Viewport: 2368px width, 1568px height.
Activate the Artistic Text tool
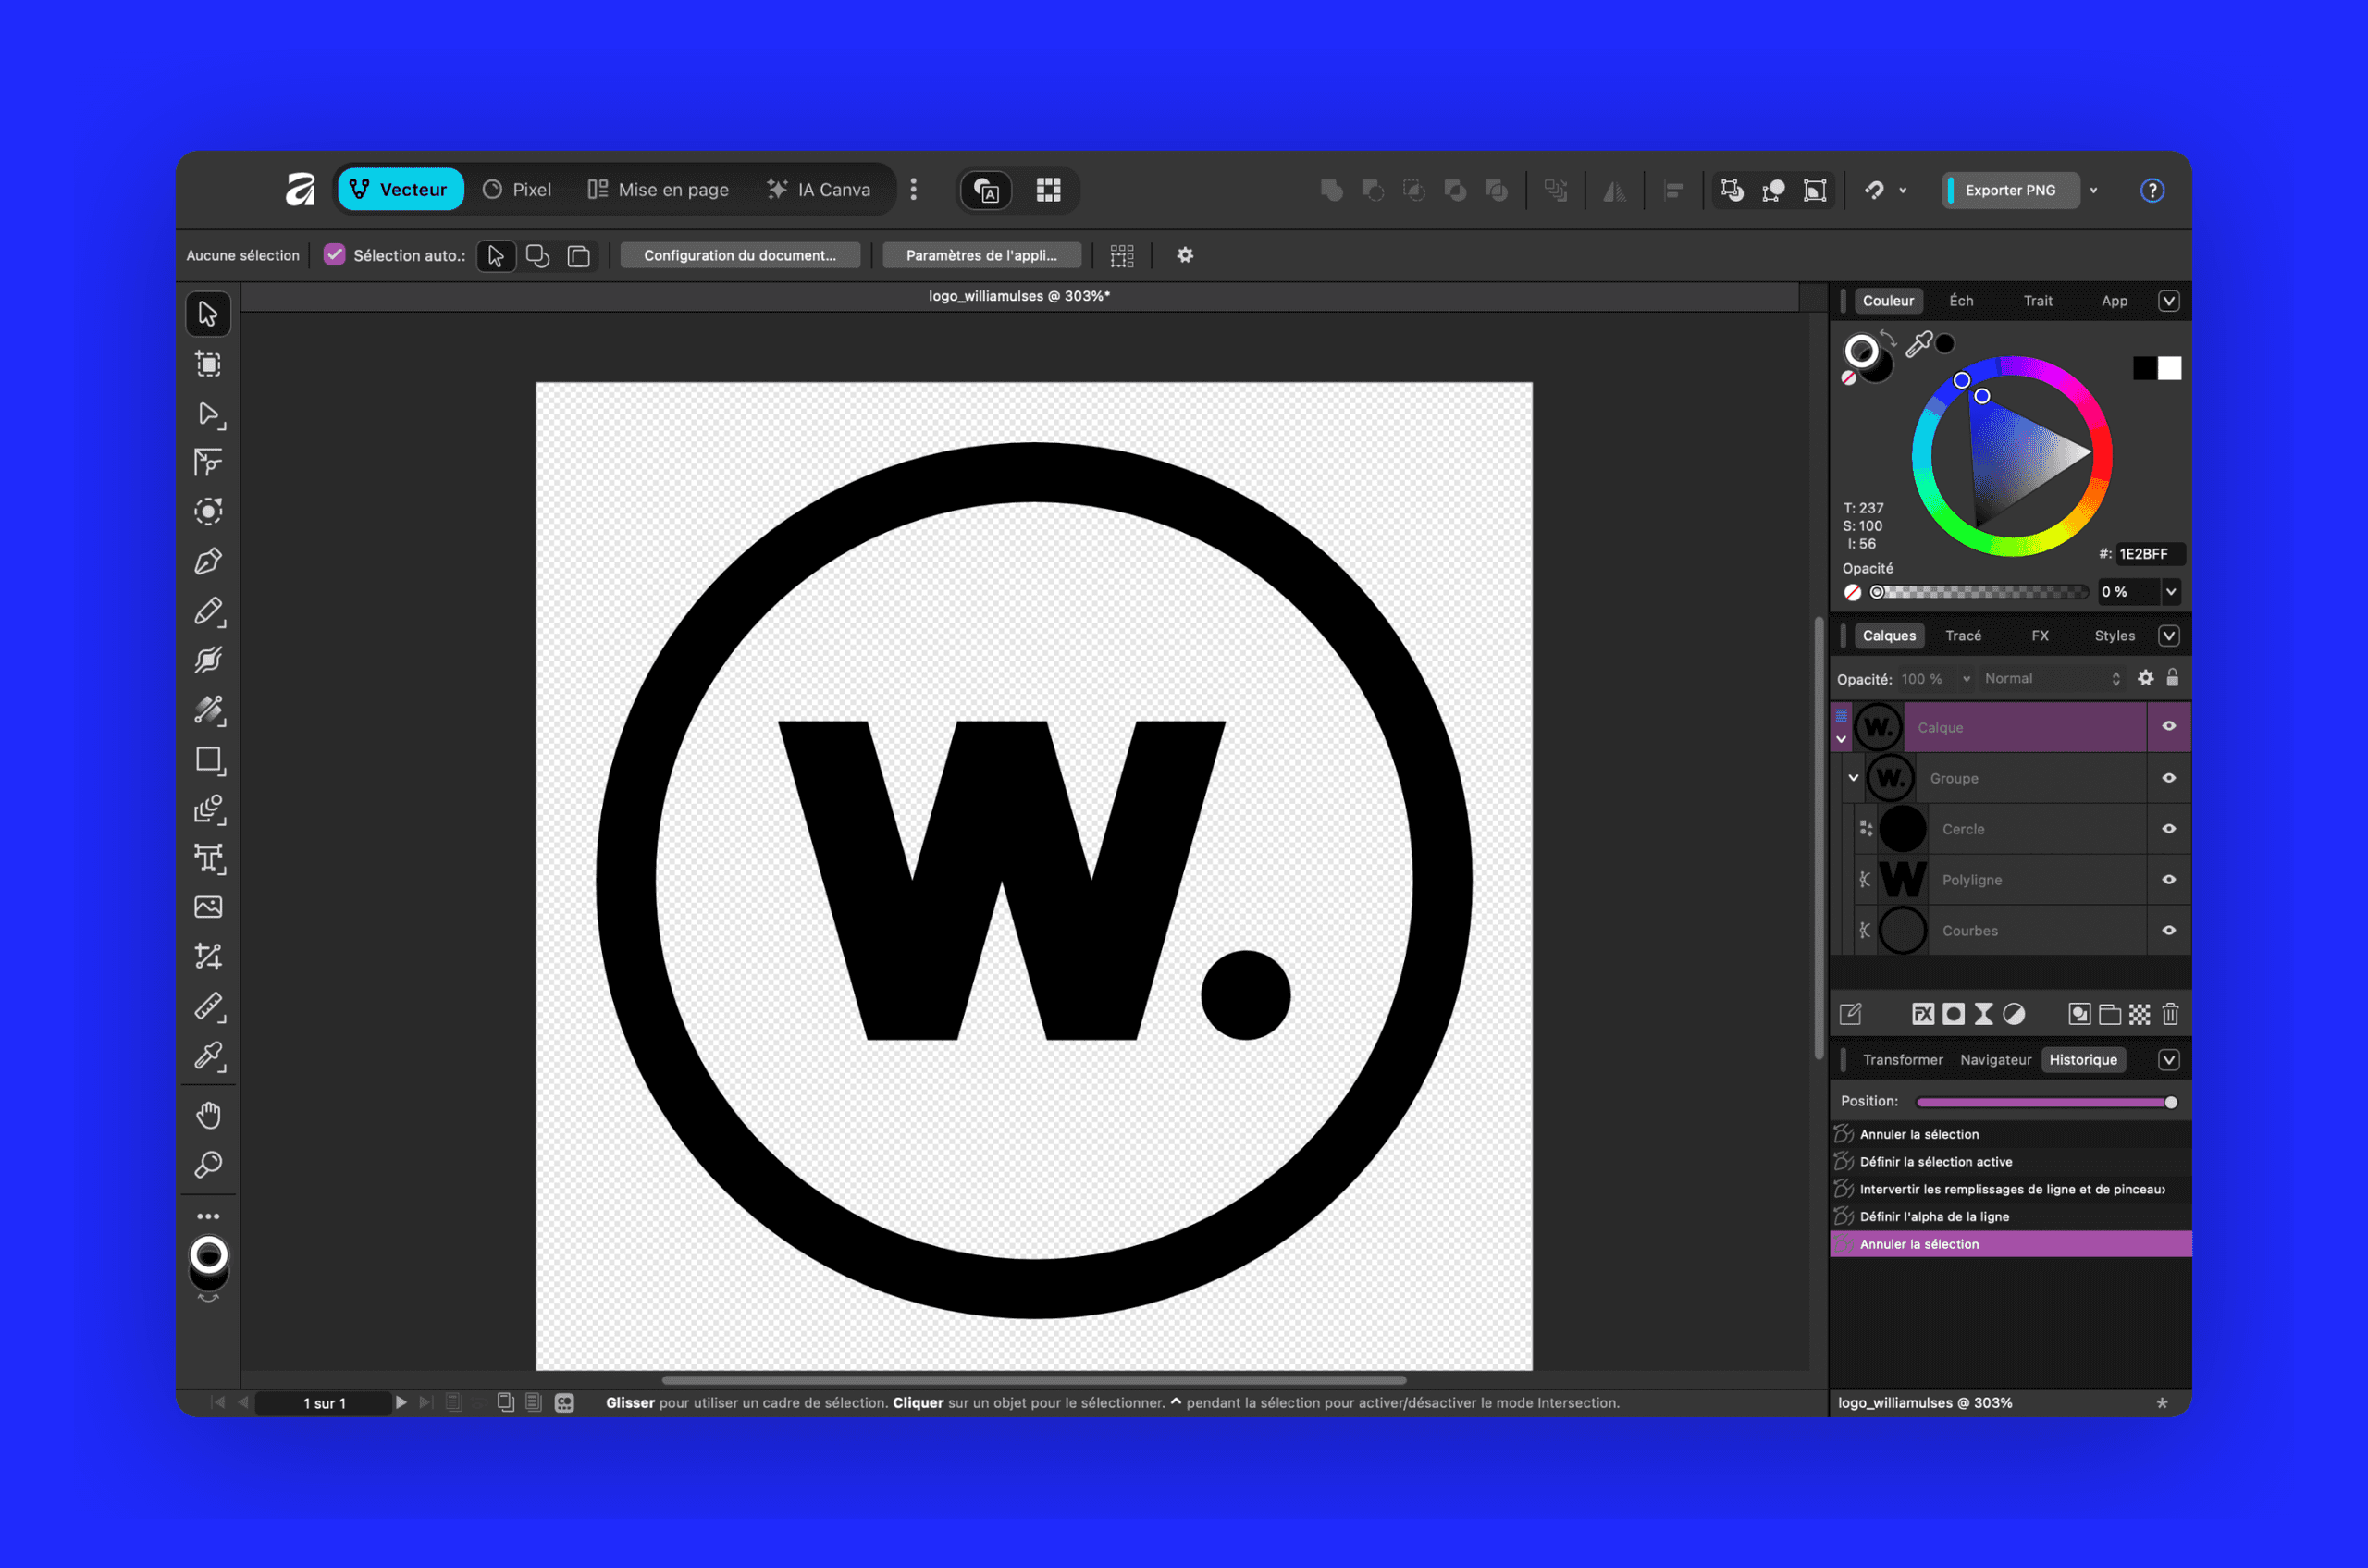(208, 858)
